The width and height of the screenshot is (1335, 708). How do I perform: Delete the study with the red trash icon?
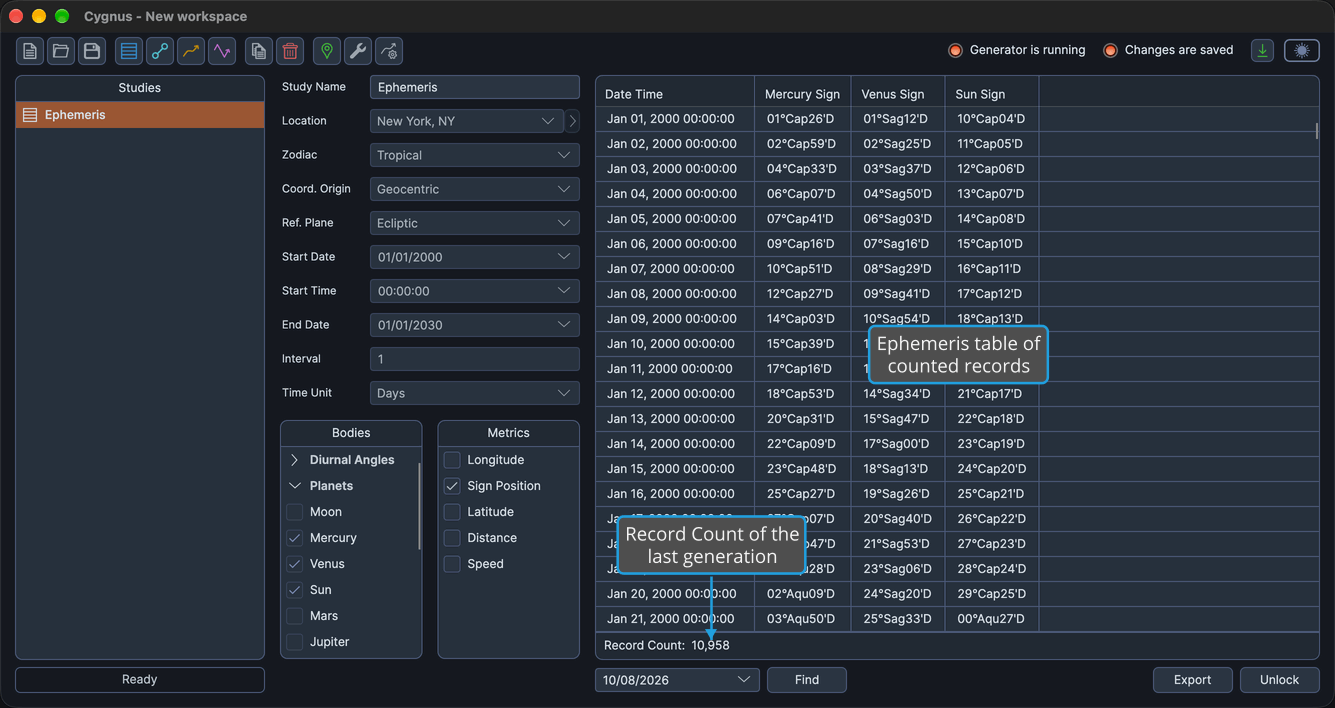290,51
